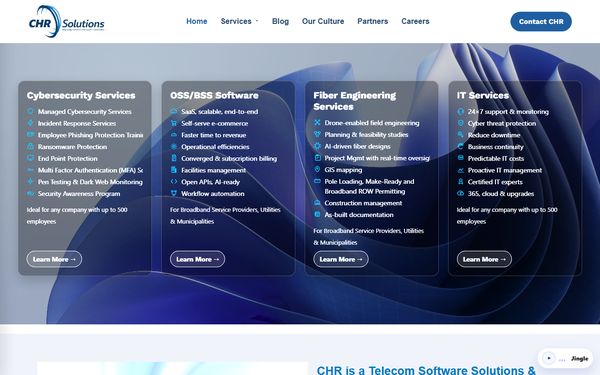The height and width of the screenshot is (375, 600).
Task: Open the Home menu item
Action: coord(197,21)
